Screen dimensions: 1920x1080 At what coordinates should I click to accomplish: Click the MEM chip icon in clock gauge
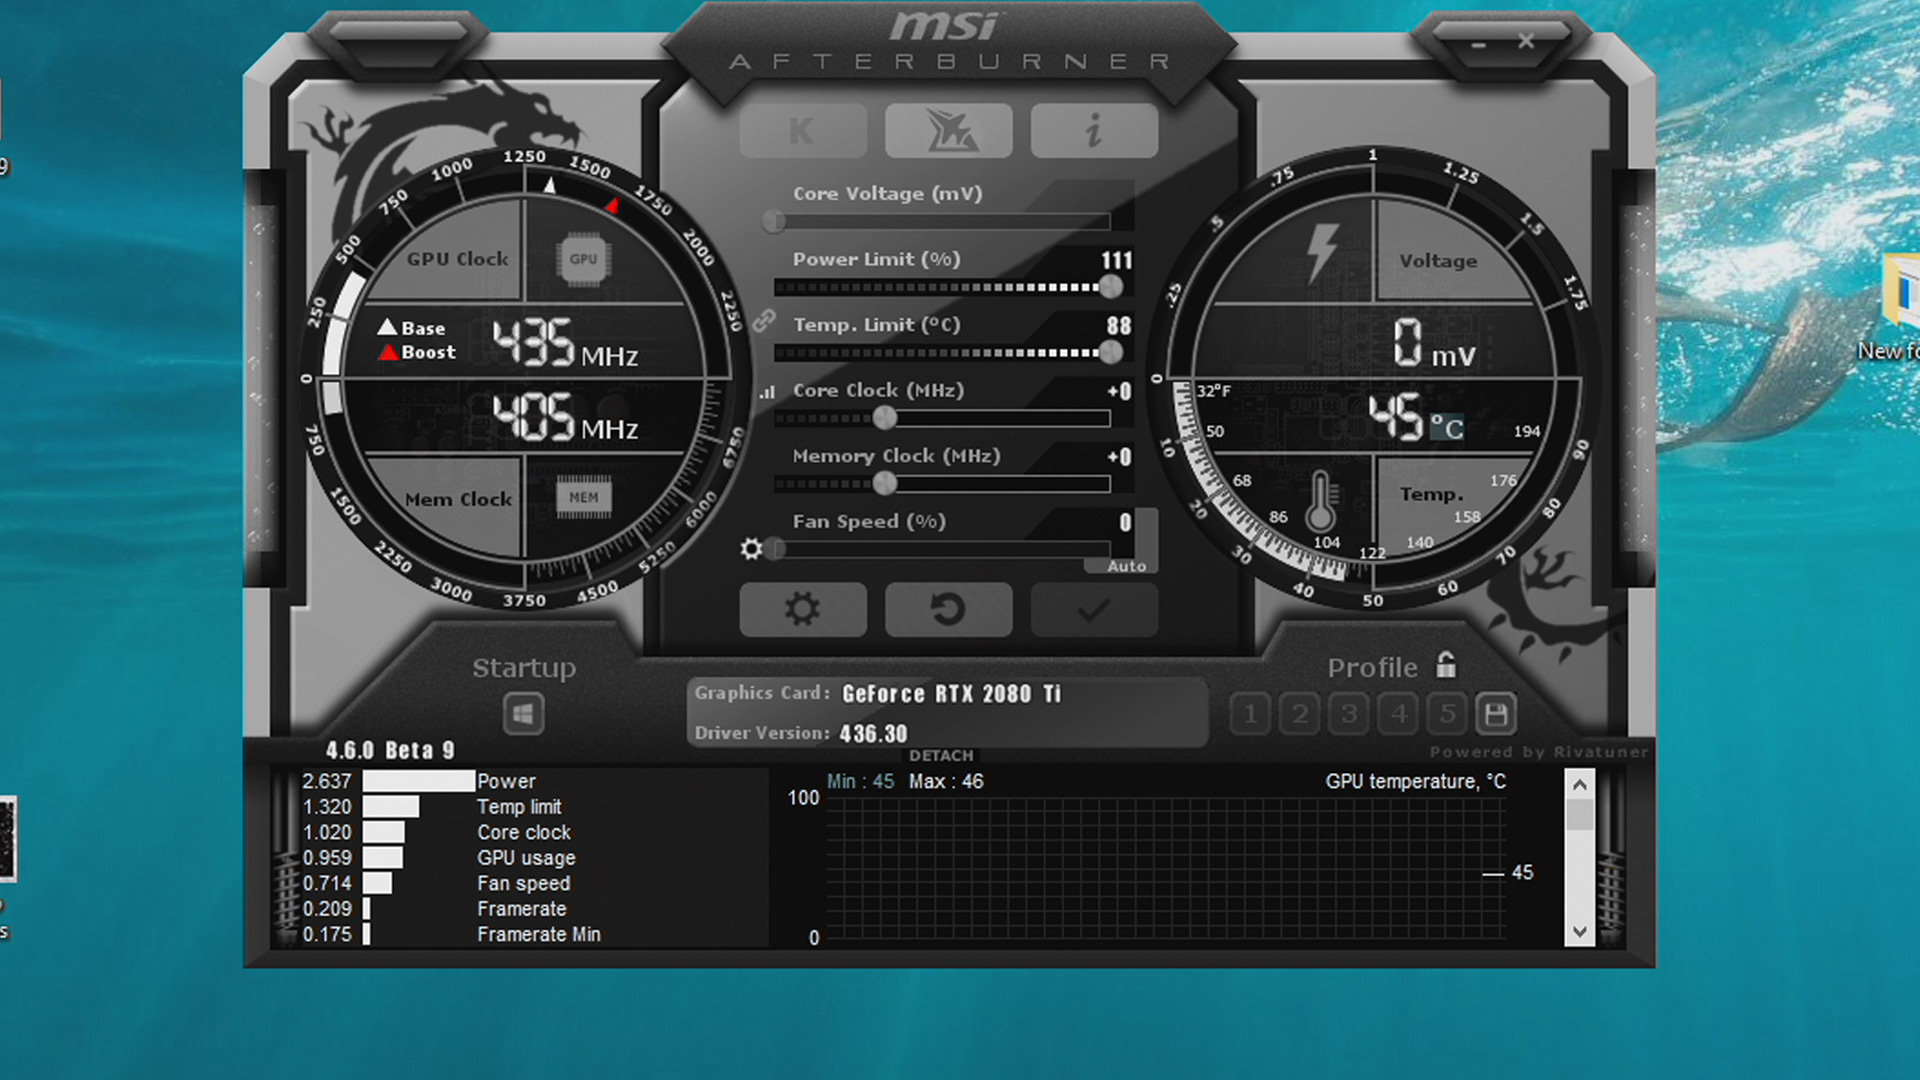[x=584, y=497]
